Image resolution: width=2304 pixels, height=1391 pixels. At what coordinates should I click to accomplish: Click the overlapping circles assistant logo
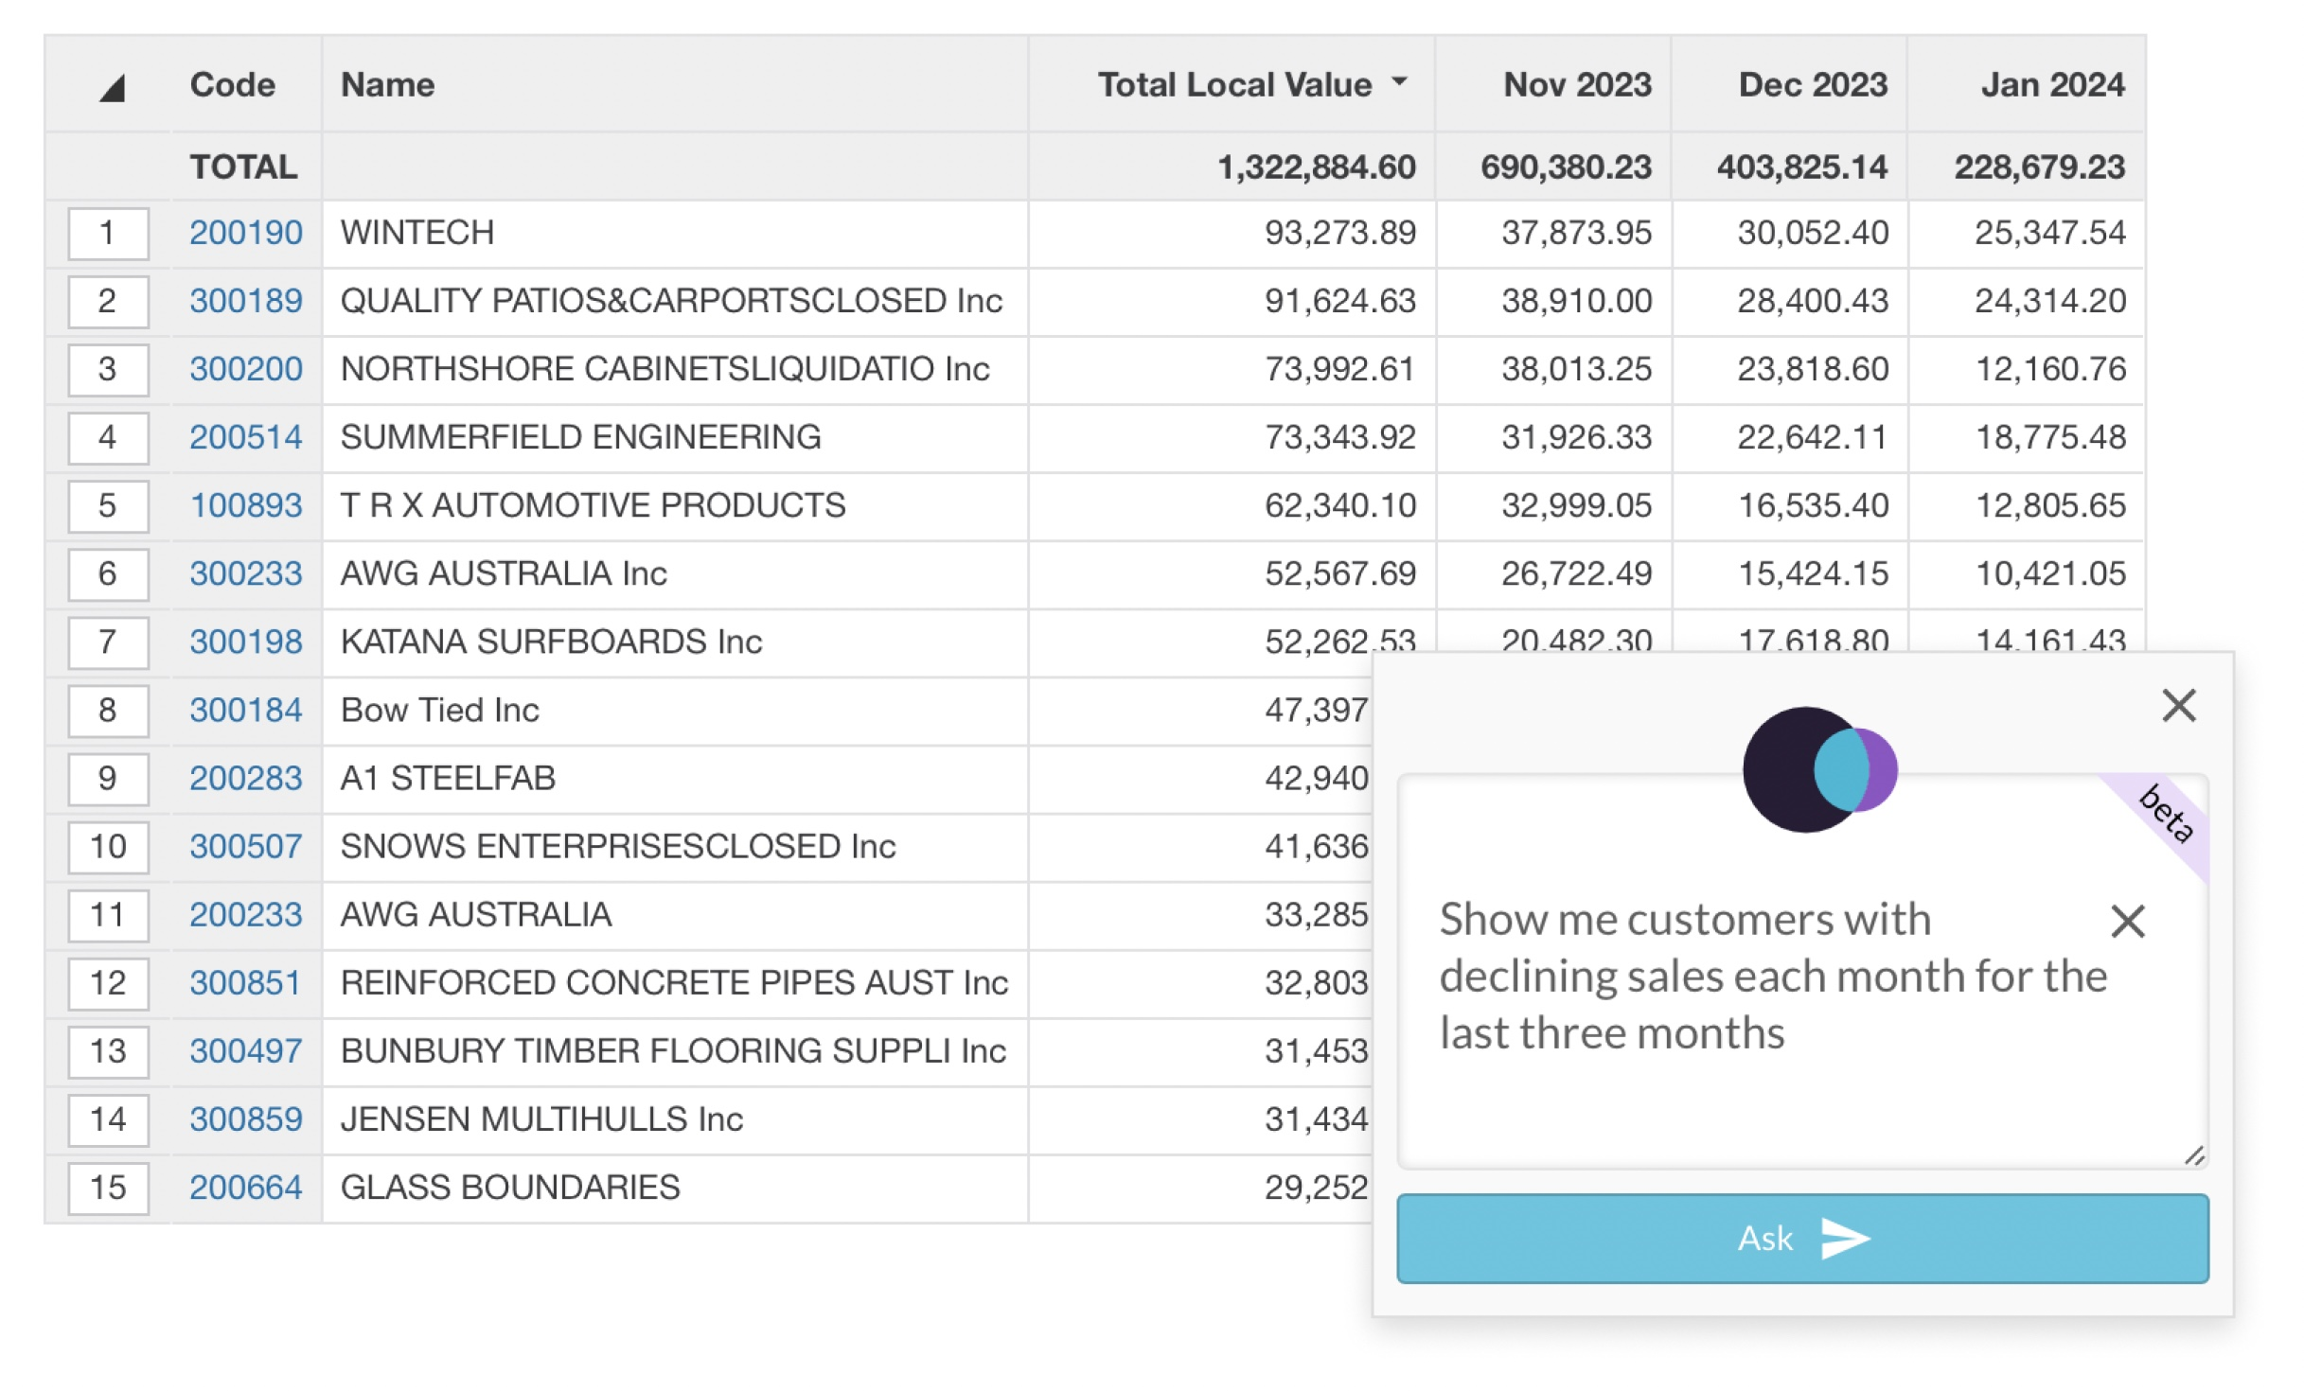(x=1819, y=769)
